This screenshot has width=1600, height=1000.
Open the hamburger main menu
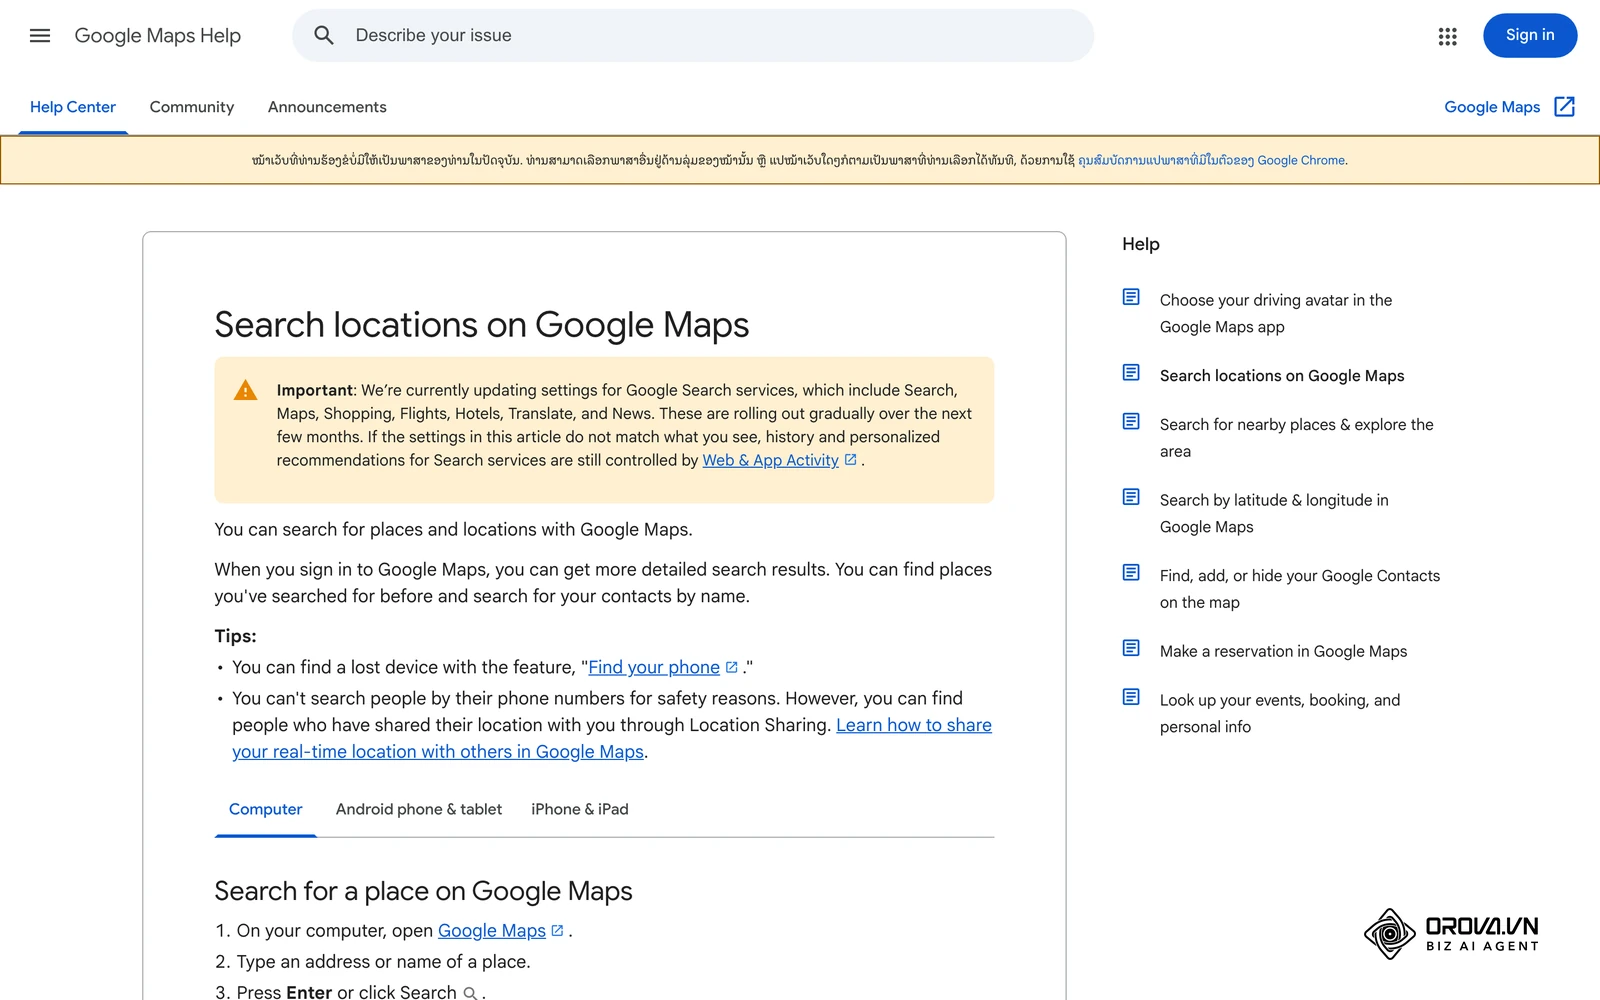(x=40, y=36)
